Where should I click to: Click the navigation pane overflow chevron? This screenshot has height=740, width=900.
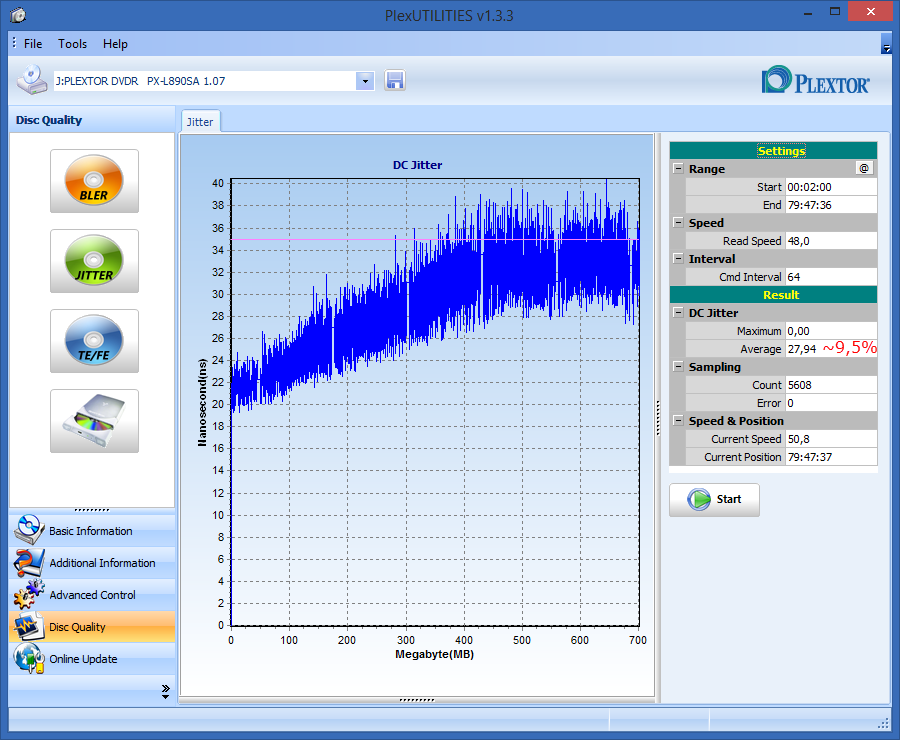pos(166,691)
